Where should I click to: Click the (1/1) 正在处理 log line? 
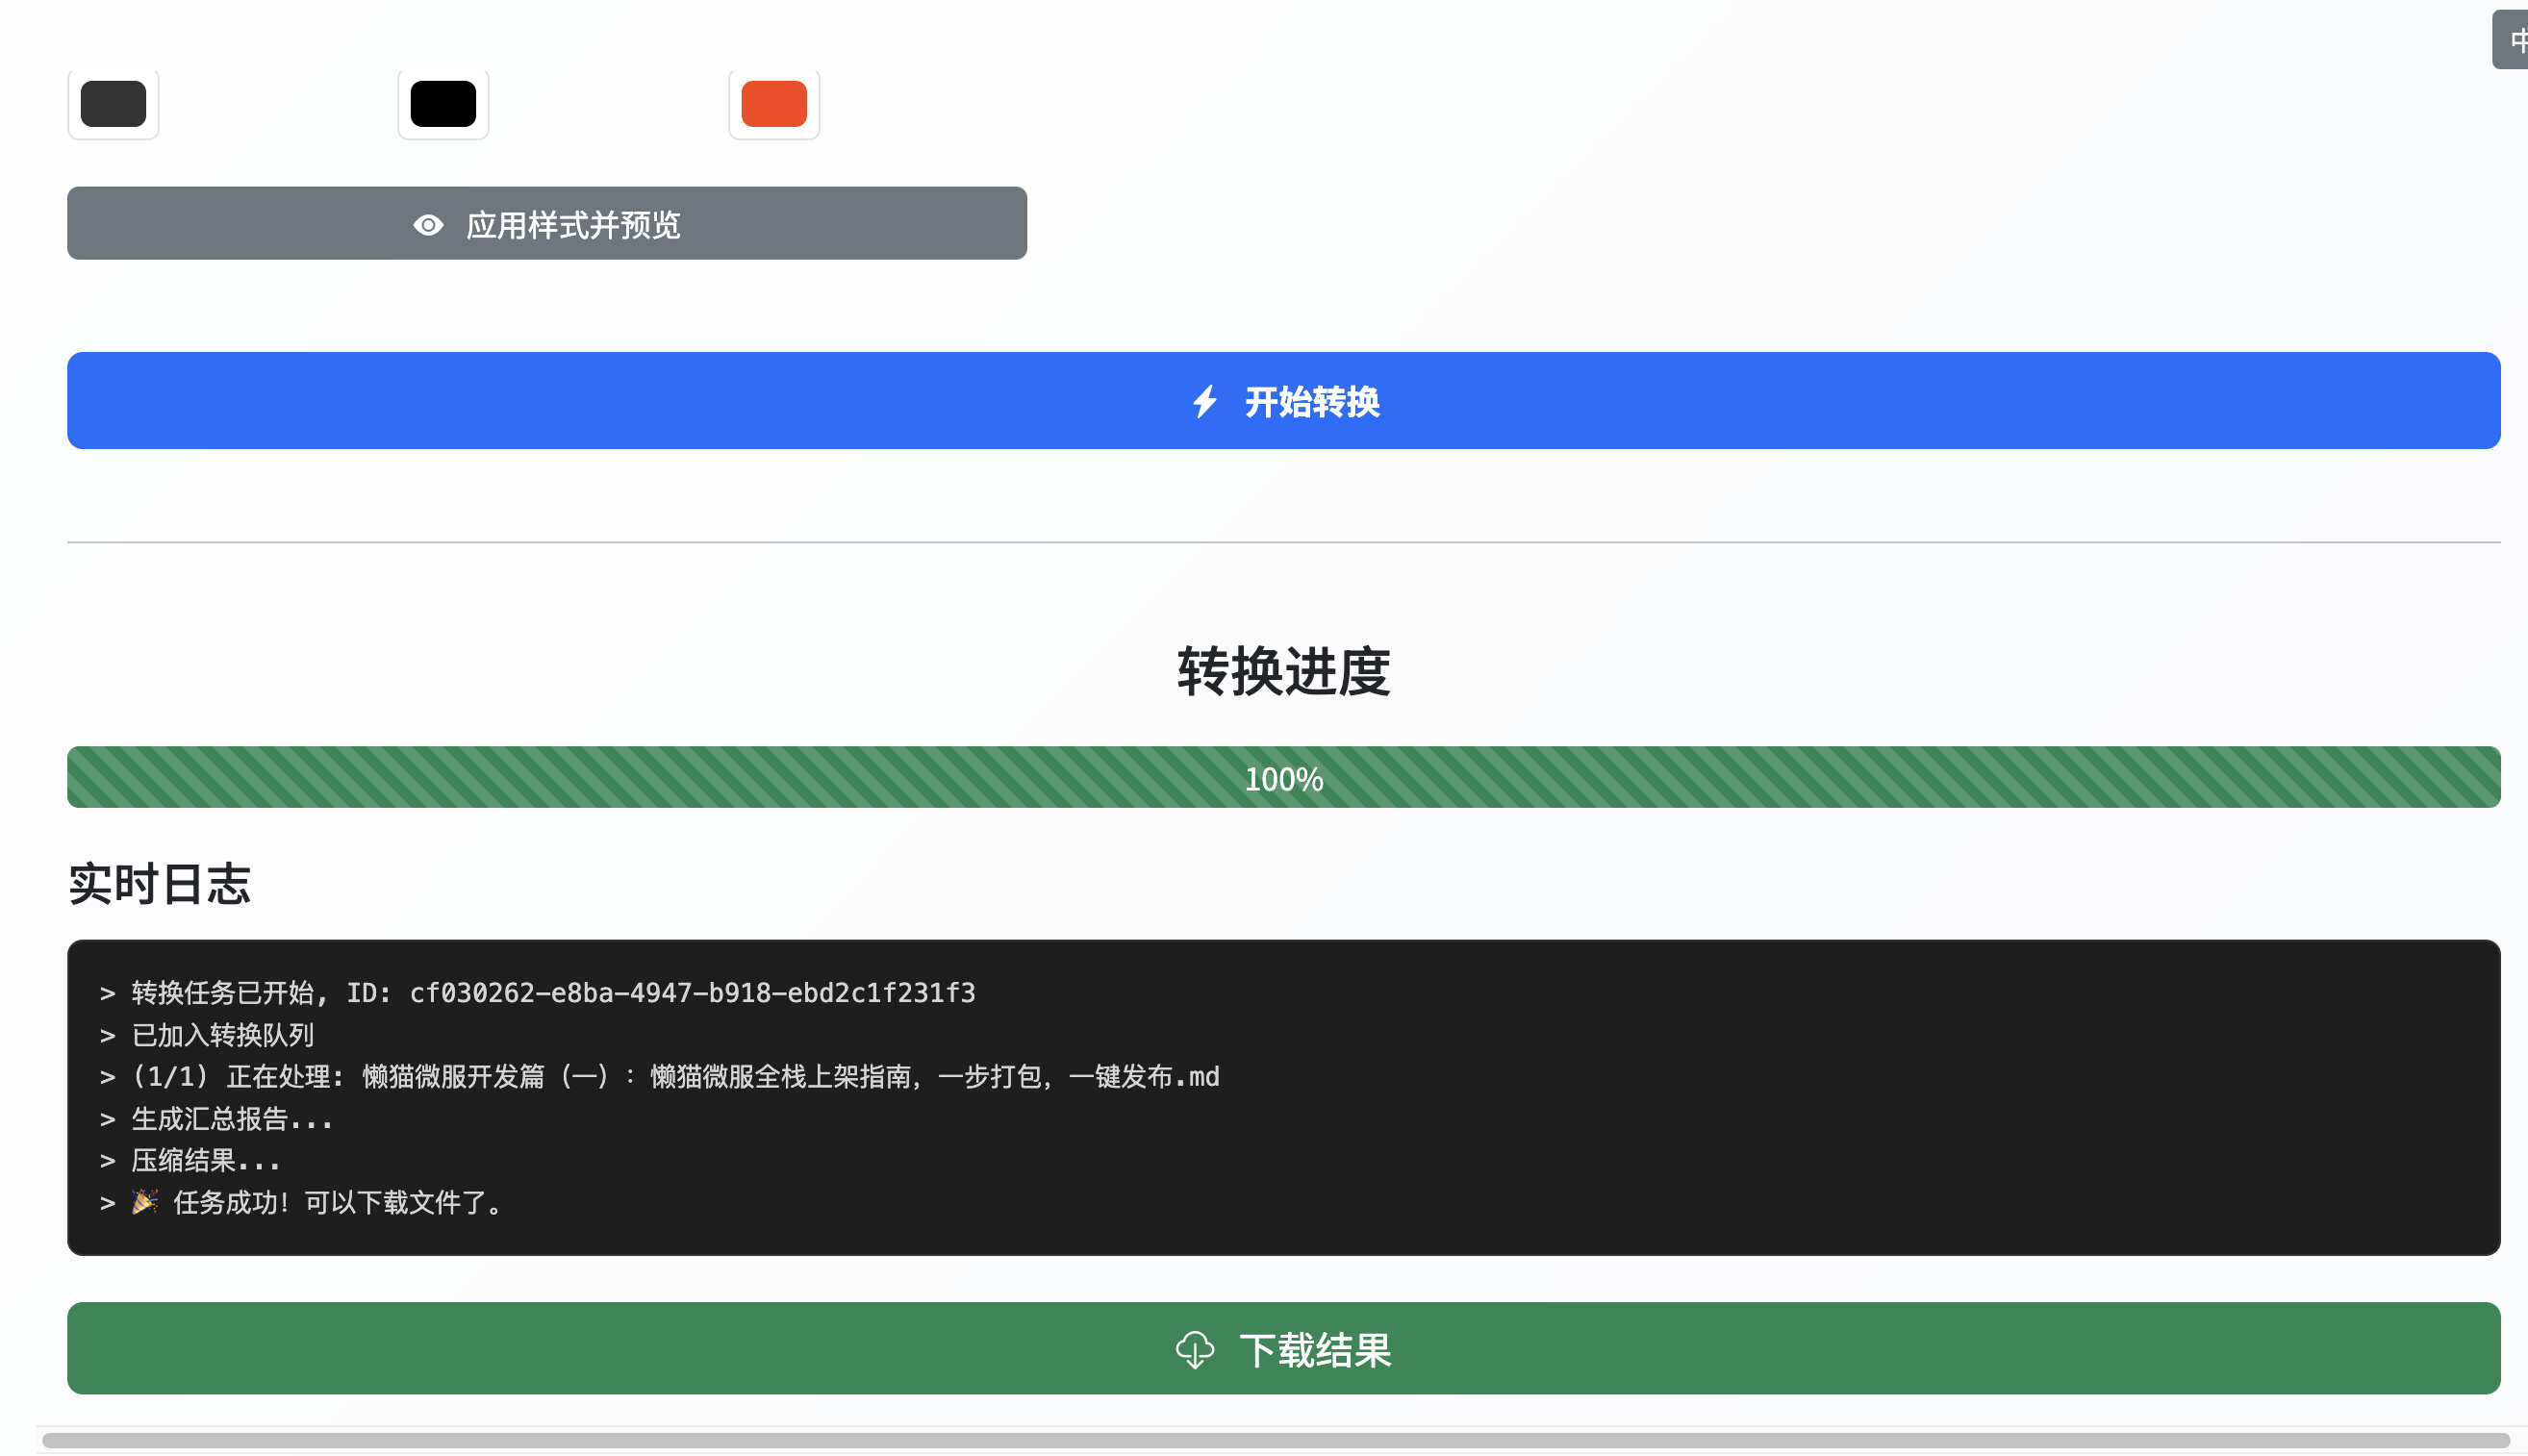pos(659,1076)
